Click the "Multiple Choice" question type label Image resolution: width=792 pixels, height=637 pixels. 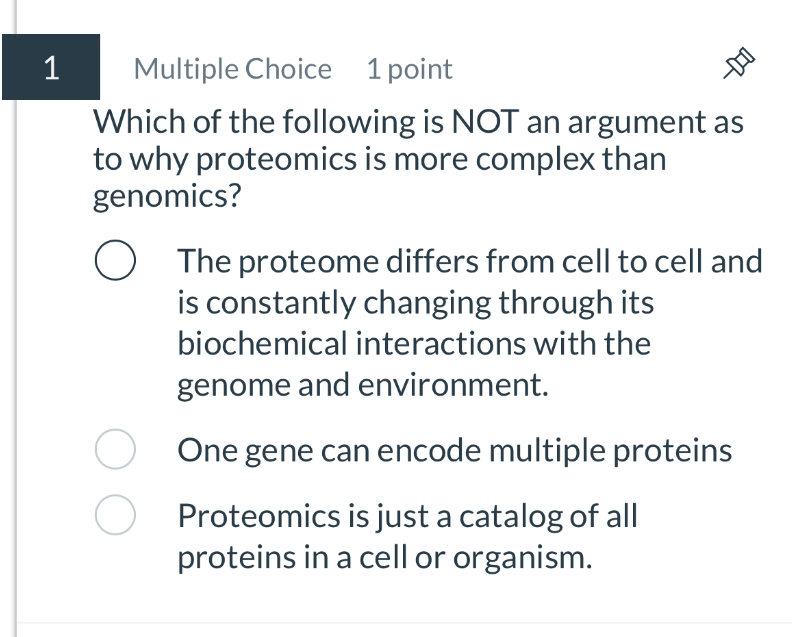click(x=232, y=69)
